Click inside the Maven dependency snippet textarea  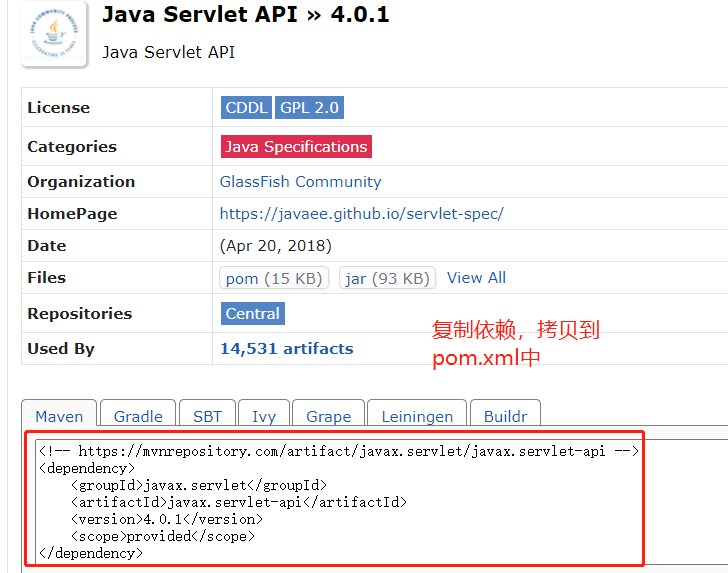pyautogui.click(x=381, y=501)
